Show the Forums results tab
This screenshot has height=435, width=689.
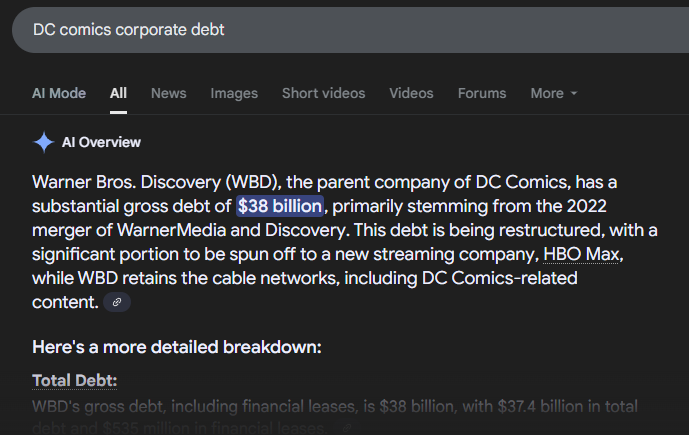coord(482,93)
